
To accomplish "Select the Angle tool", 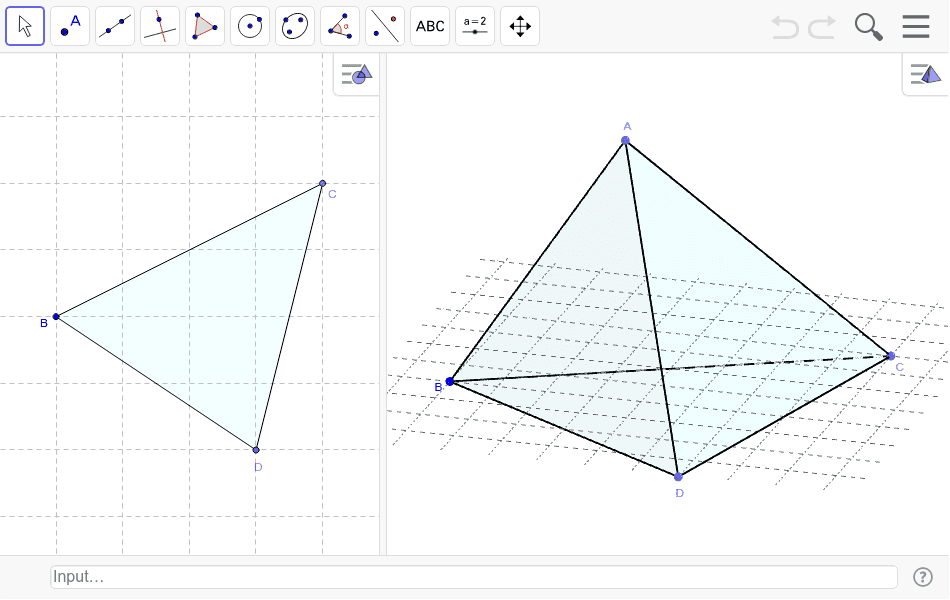I will click(x=340, y=26).
